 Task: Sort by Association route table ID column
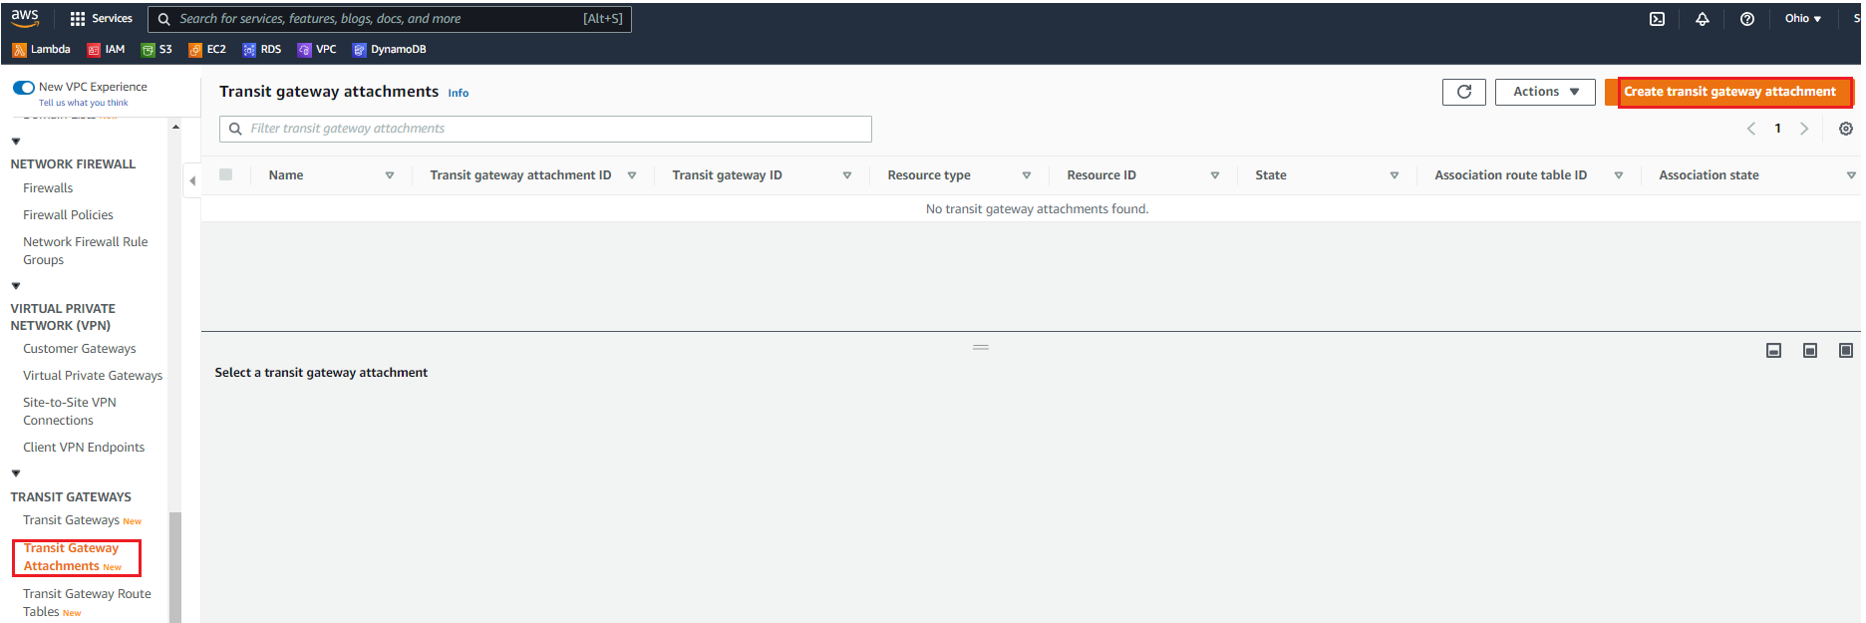coord(1618,176)
